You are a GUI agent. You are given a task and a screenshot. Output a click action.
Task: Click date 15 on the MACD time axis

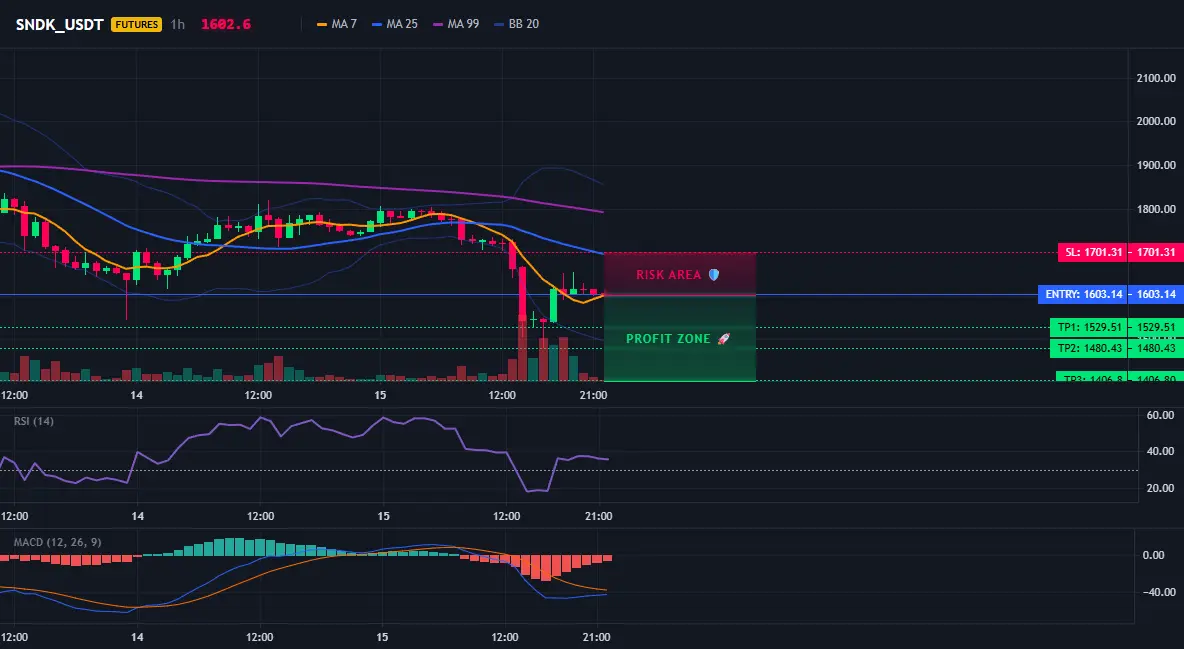point(382,637)
